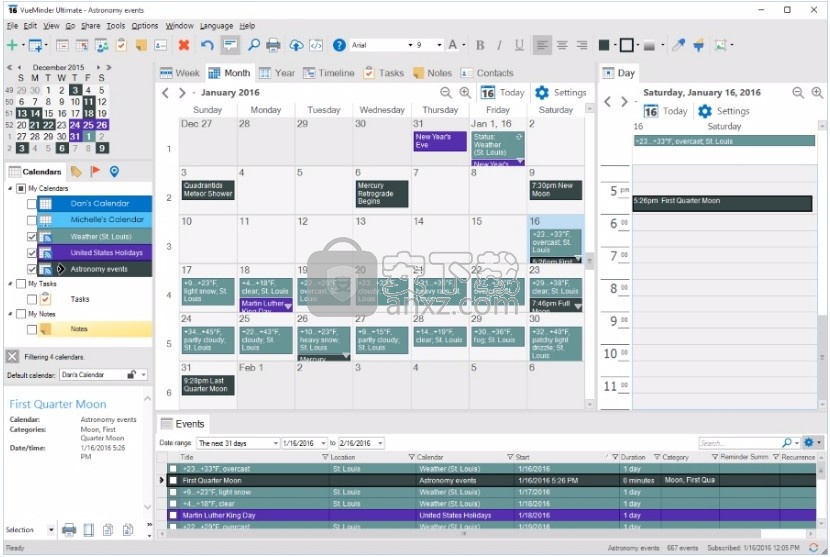The height and width of the screenshot is (557, 830).
Task: Uncheck Astronomy events calendar checkbox
Action: pyautogui.click(x=32, y=269)
